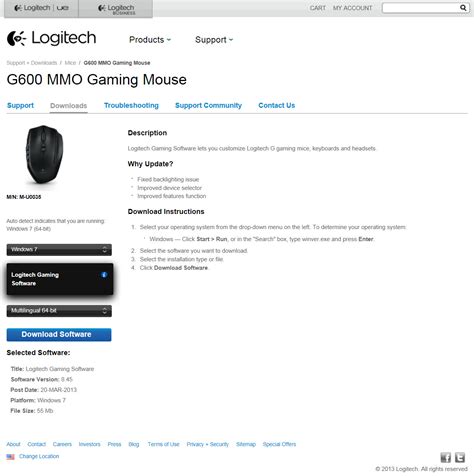Open the Products menu
Screen dimensions: 474x476
150,40
